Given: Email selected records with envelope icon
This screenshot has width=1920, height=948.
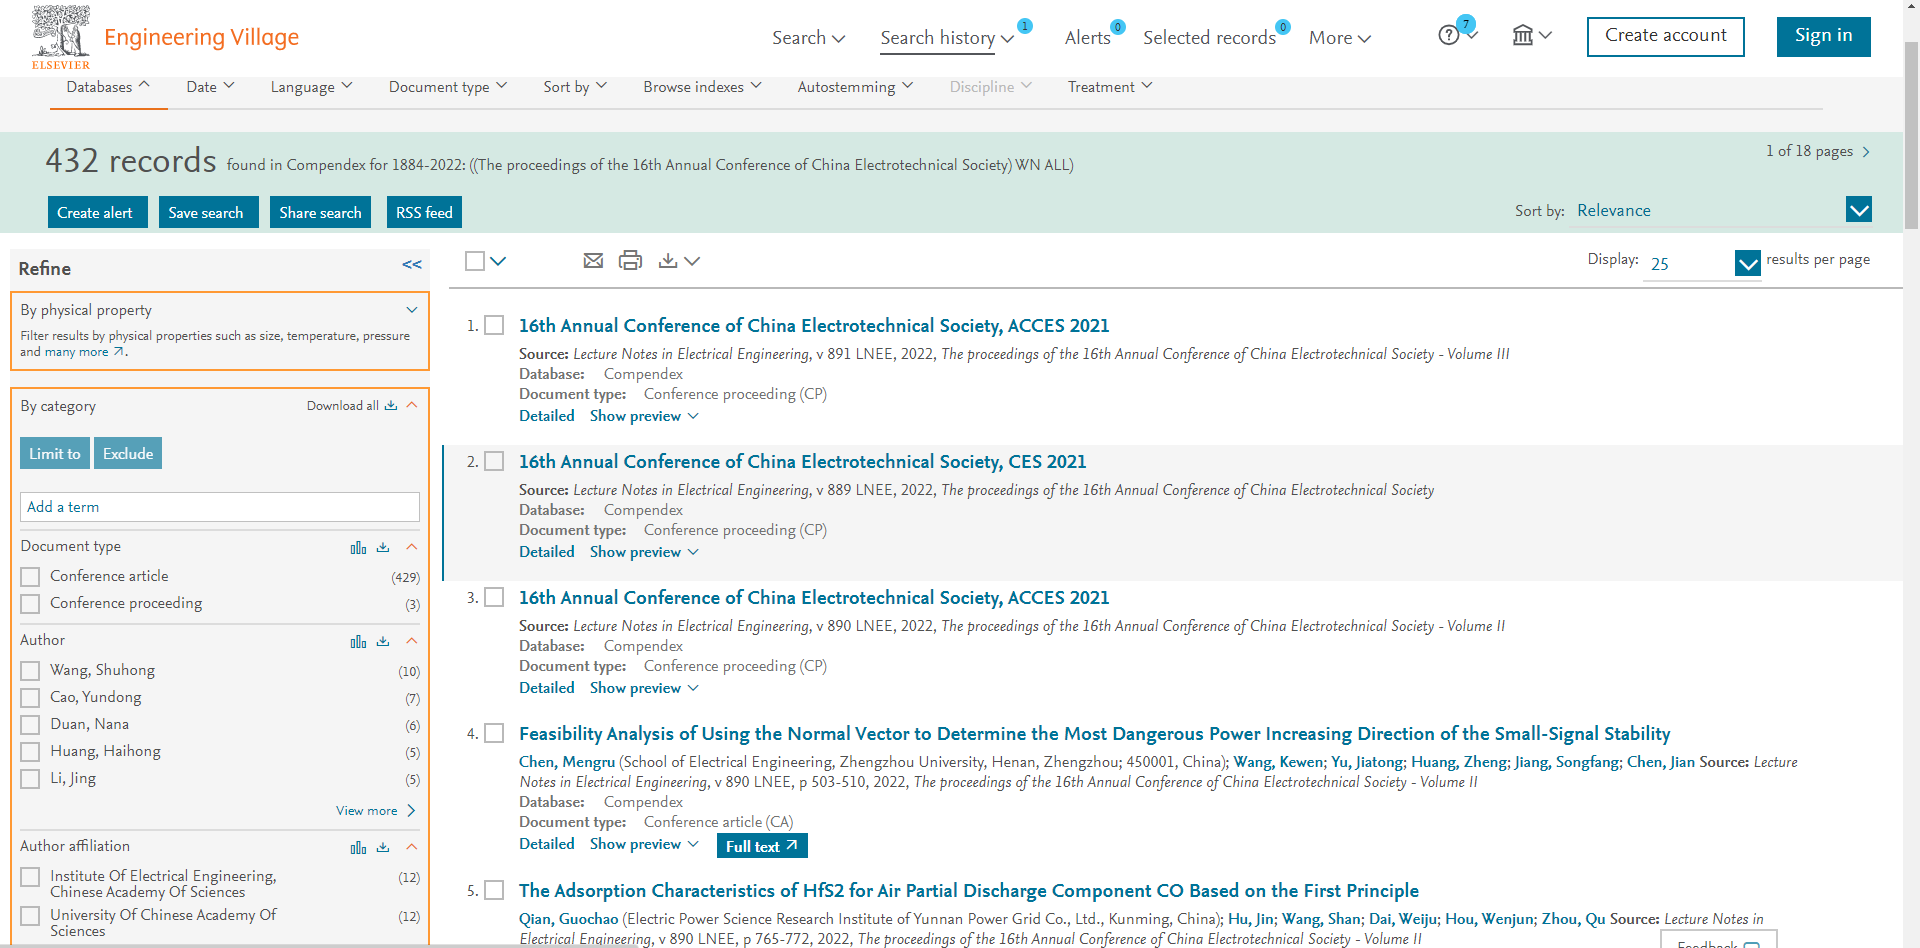Looking at the screenshot, I should coord(593,261).
